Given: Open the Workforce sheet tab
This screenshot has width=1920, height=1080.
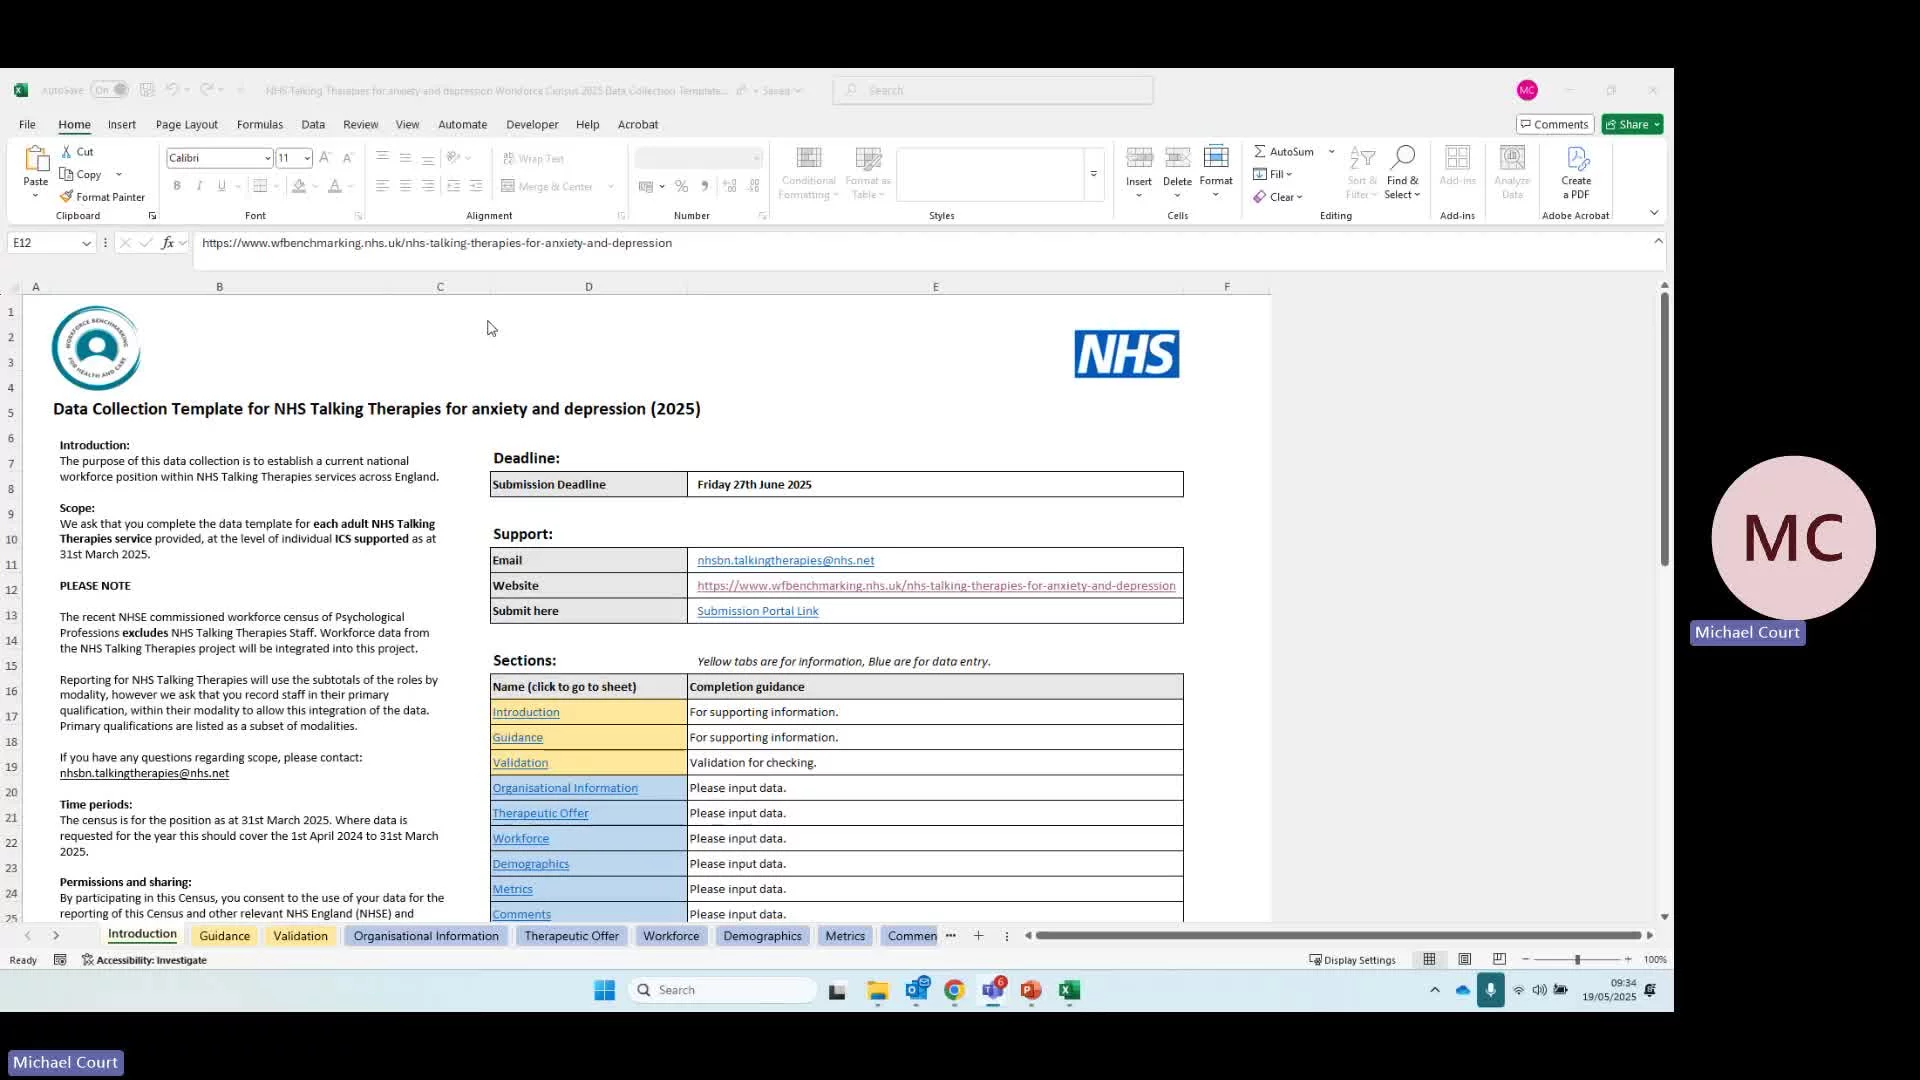Looking at the screenshot, I should tap(671, 936).
